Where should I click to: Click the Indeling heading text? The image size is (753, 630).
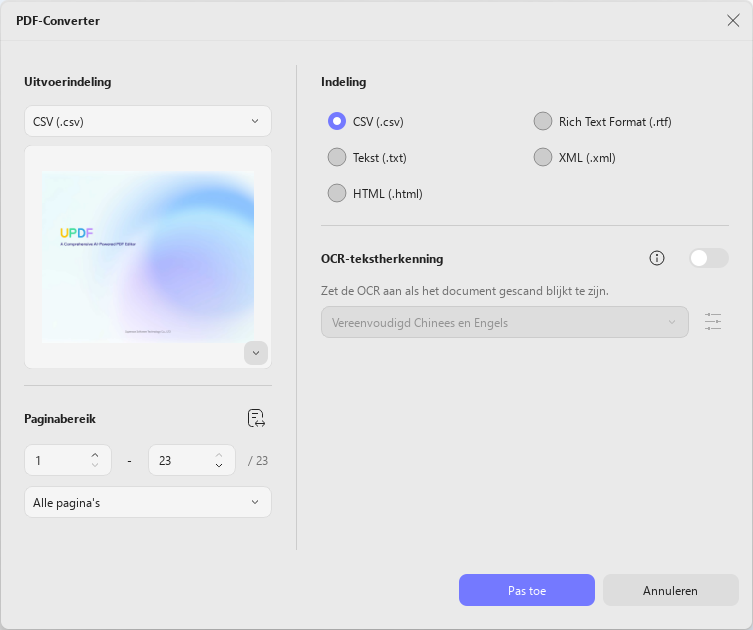[x=343, y=82]
